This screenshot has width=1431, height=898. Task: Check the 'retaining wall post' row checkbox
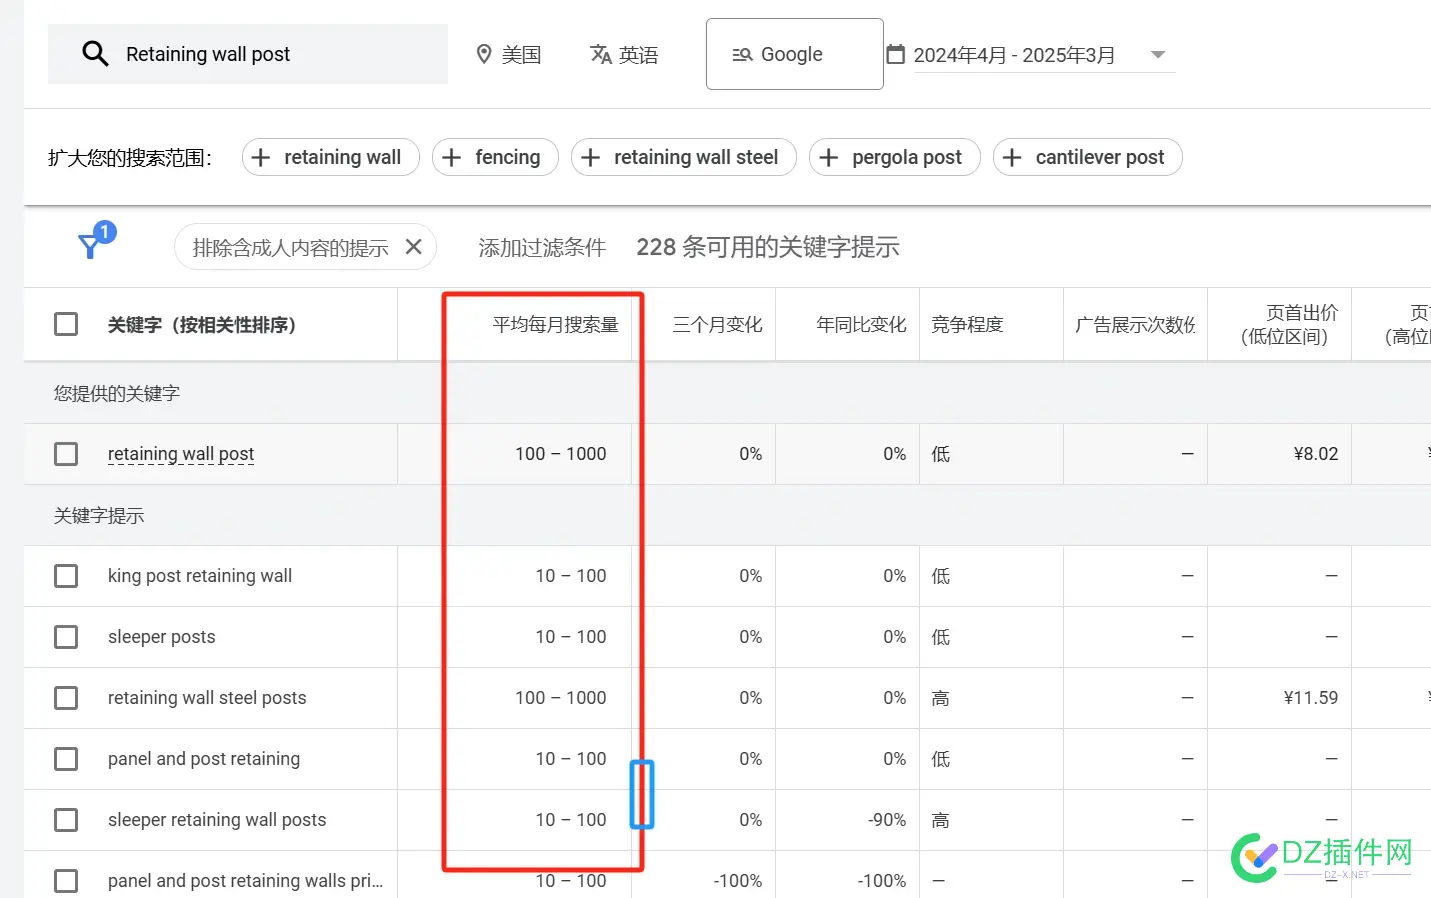(66, 454)
